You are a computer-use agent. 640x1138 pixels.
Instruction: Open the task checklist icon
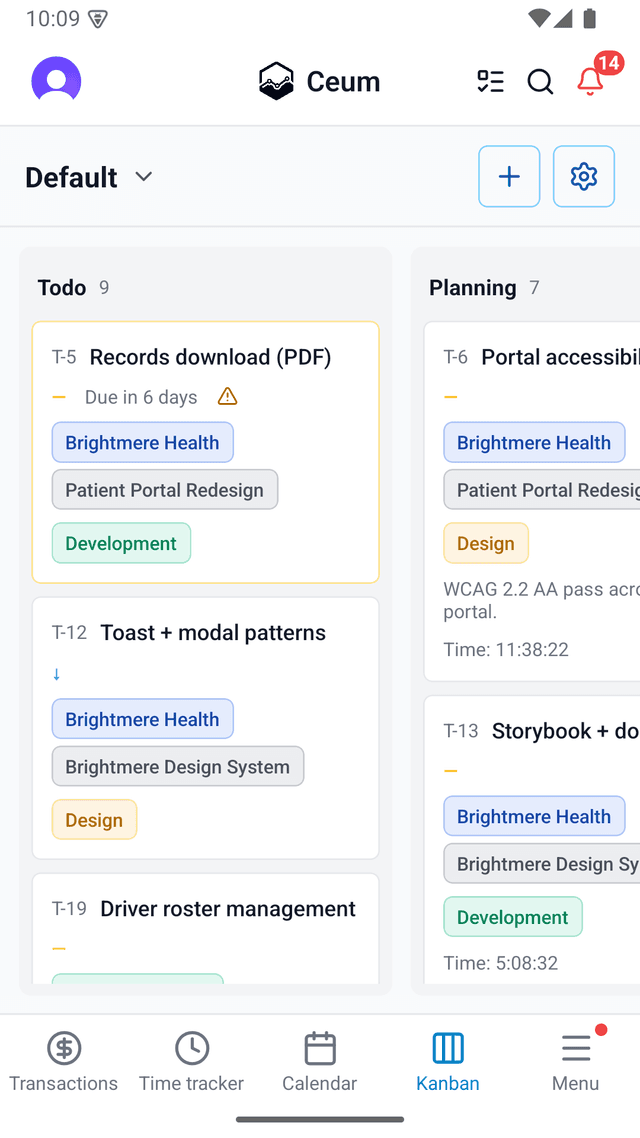click(x=491, y=81)
